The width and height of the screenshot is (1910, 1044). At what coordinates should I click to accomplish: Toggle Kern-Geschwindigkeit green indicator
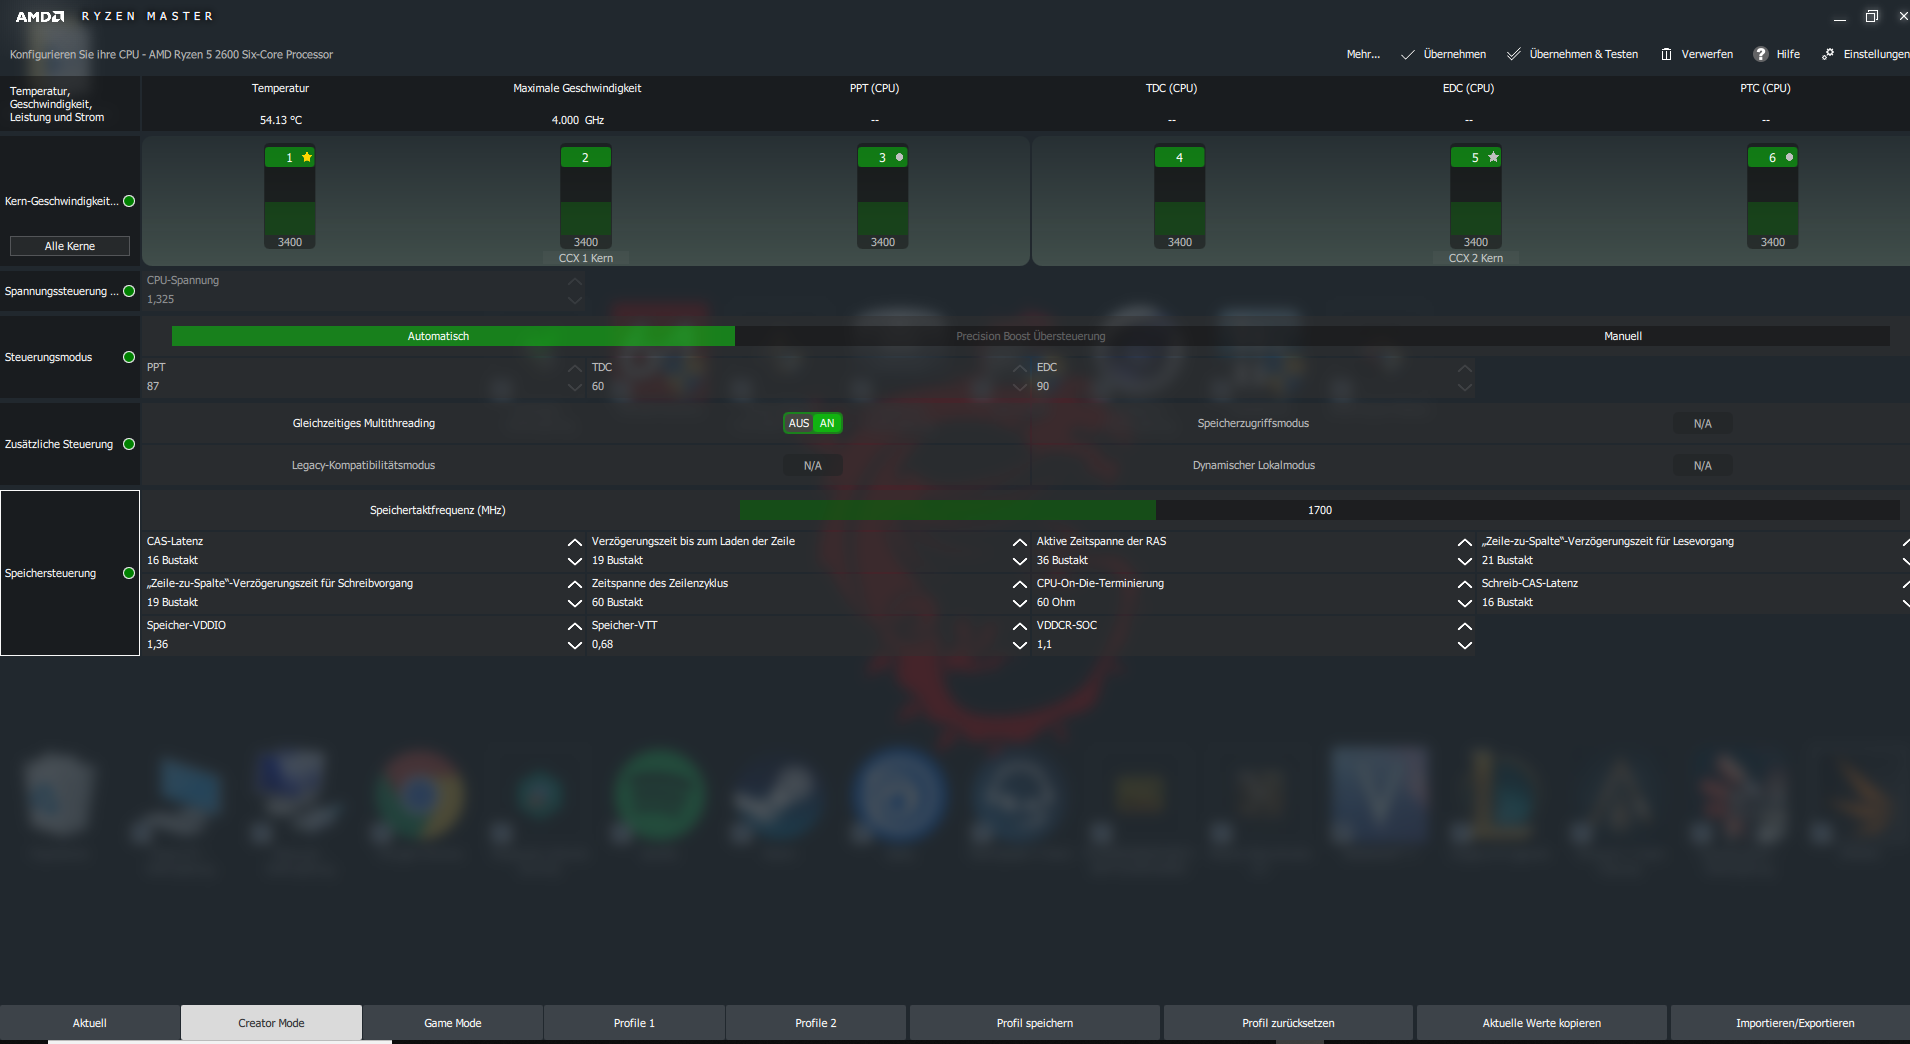(x=129, y=201)
